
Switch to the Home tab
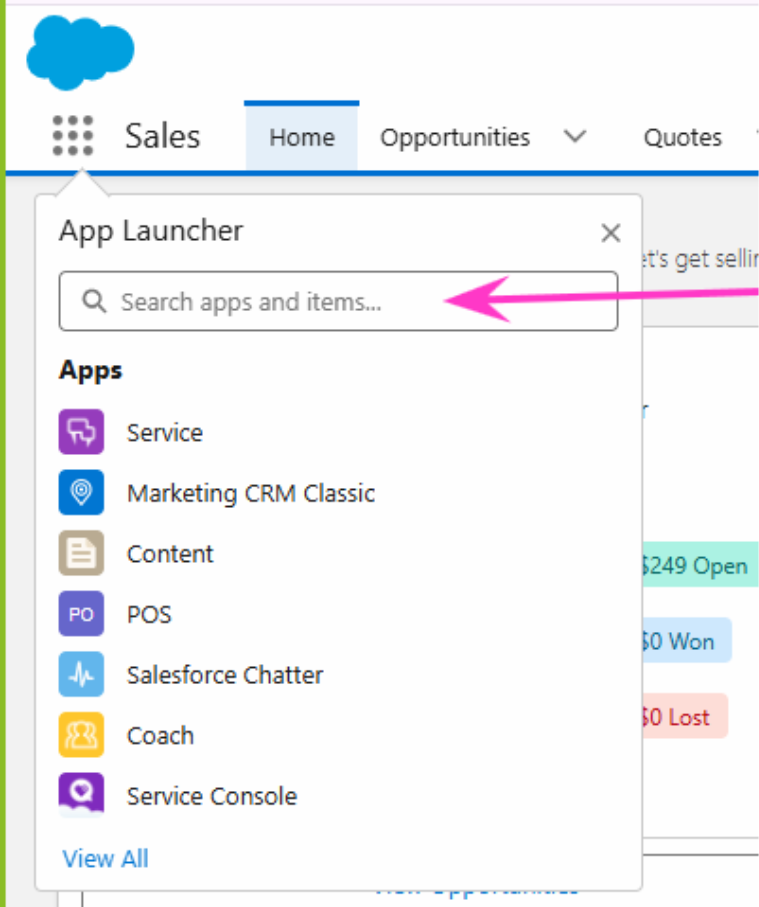(x=302, y=138)
